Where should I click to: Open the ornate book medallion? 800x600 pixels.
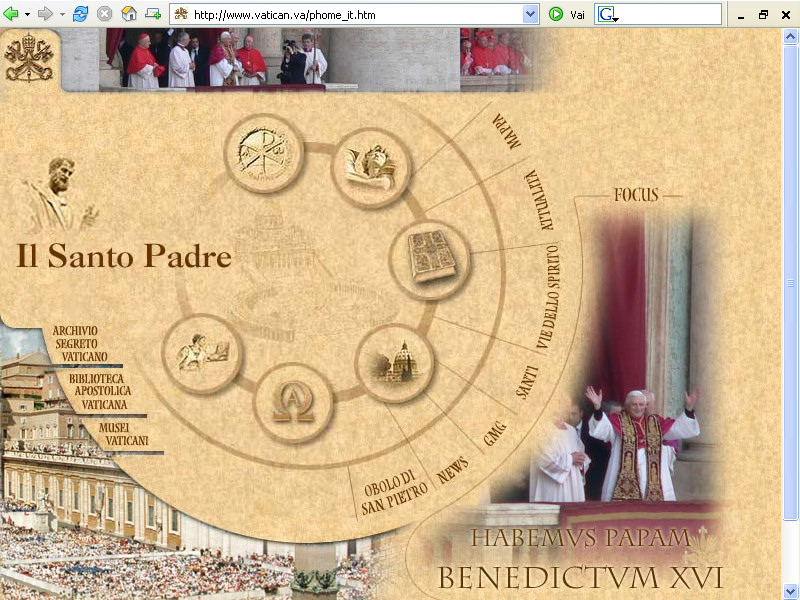point(430,260)
